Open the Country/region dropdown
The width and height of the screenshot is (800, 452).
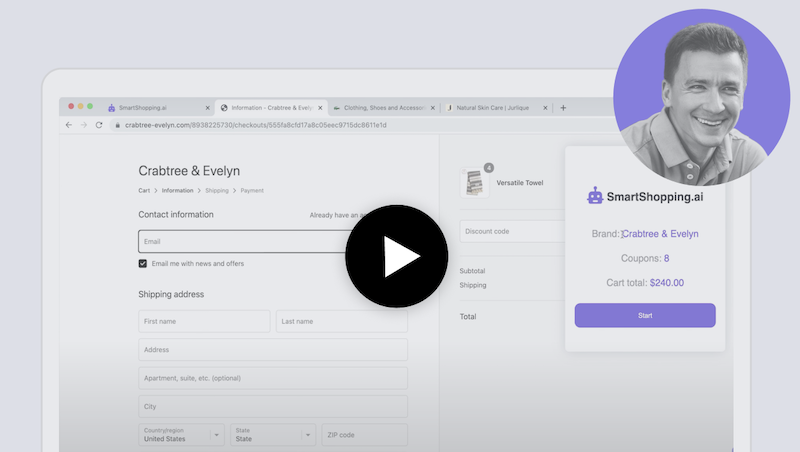[x=182, y=435]
